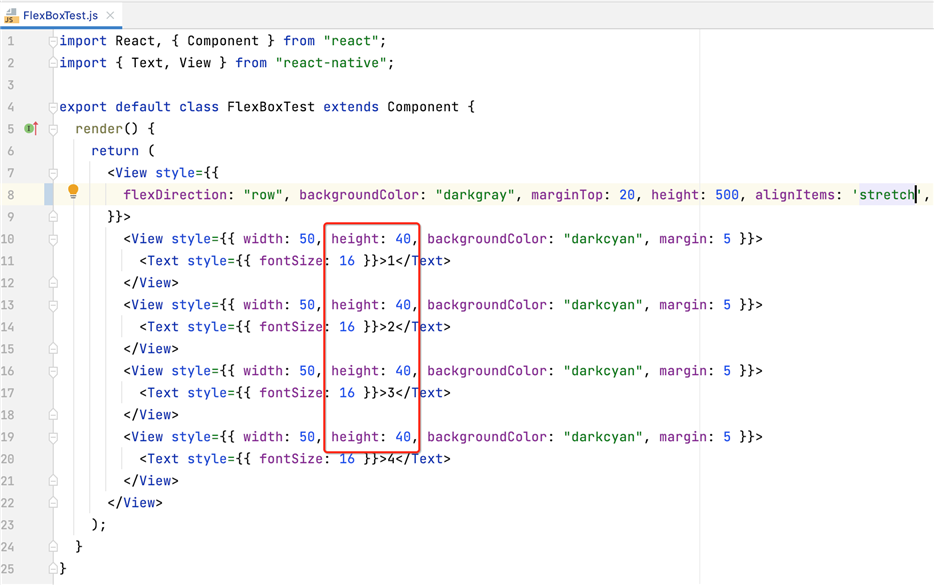Click the JS file icon on the tab
The width and height of the screenshot is (934, 585).
coord(11,15)
